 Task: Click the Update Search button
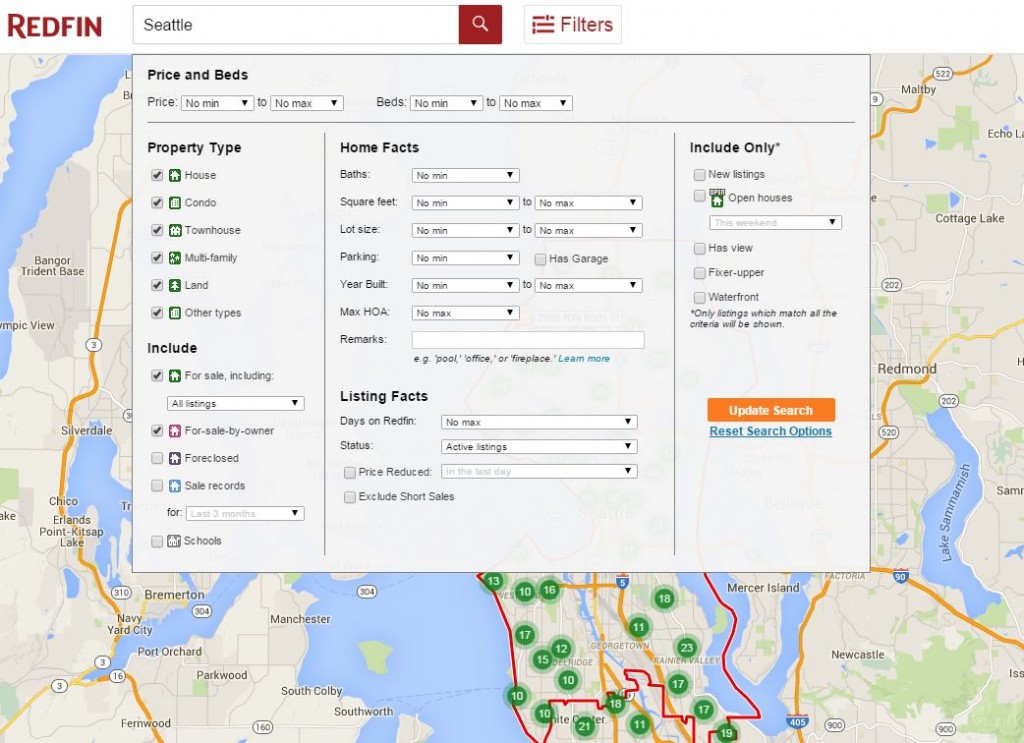click(x=770, y=410)
